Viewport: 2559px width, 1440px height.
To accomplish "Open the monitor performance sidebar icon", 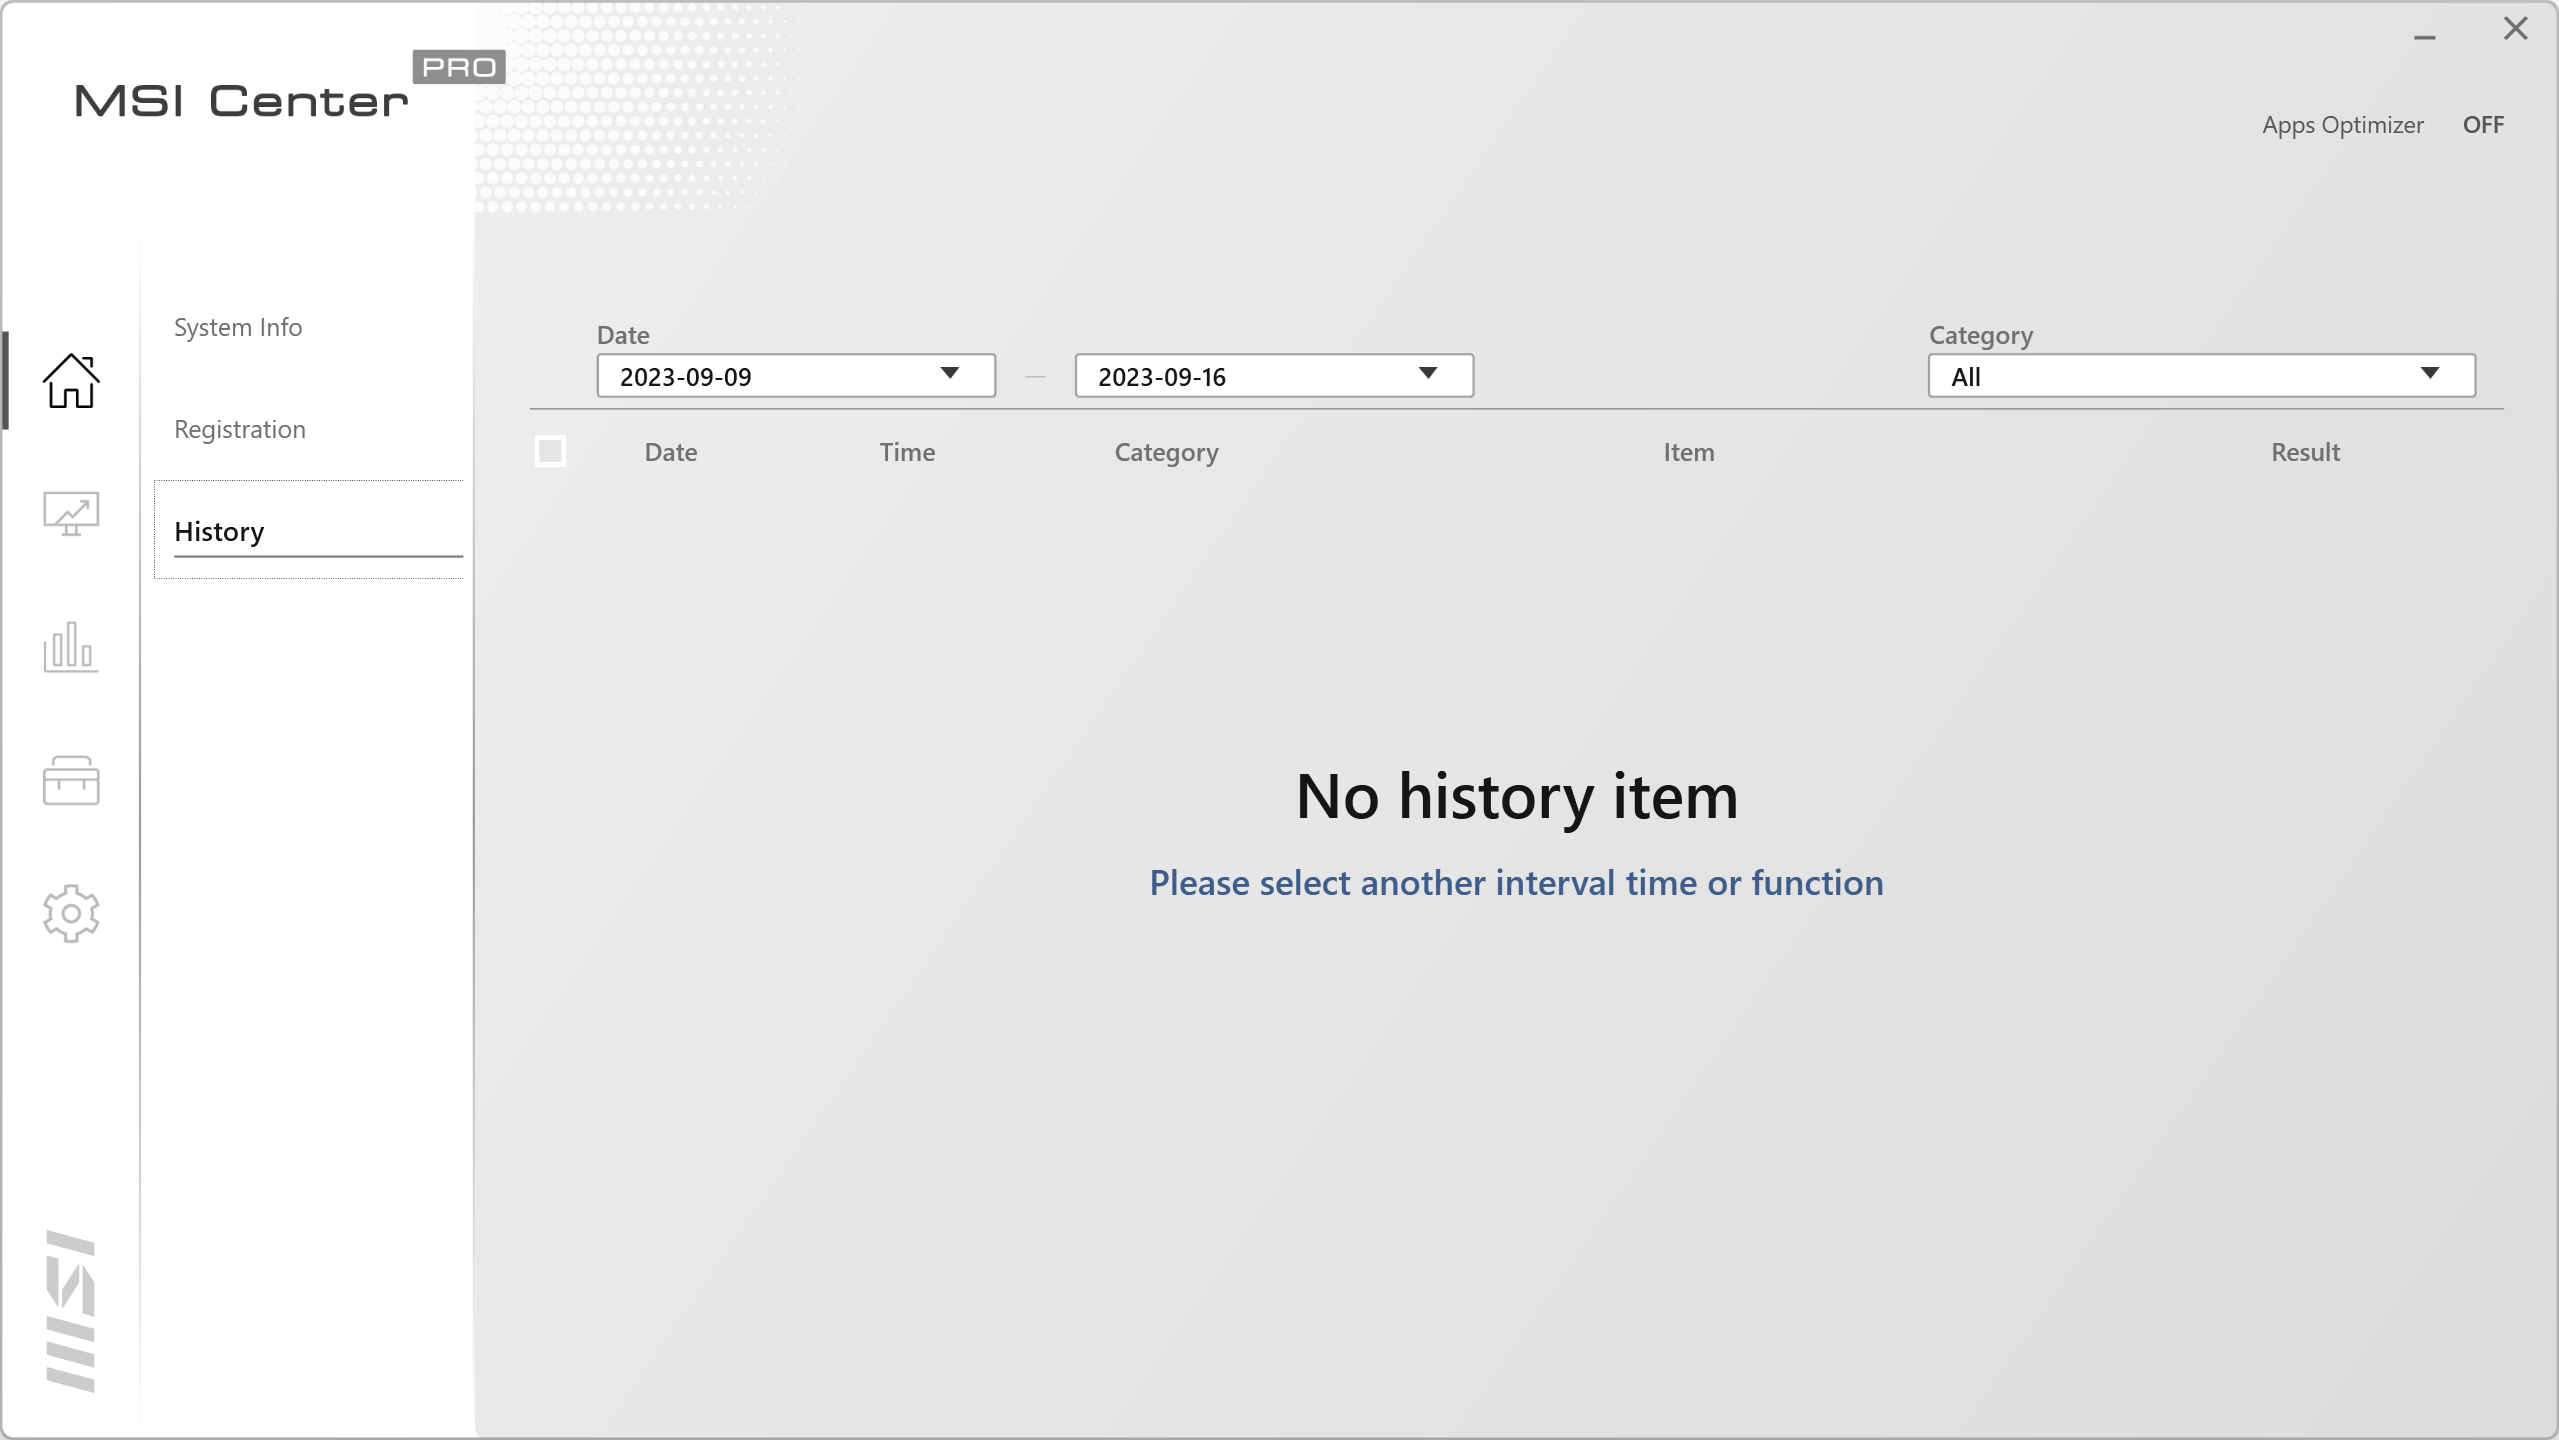I will 71,514.
